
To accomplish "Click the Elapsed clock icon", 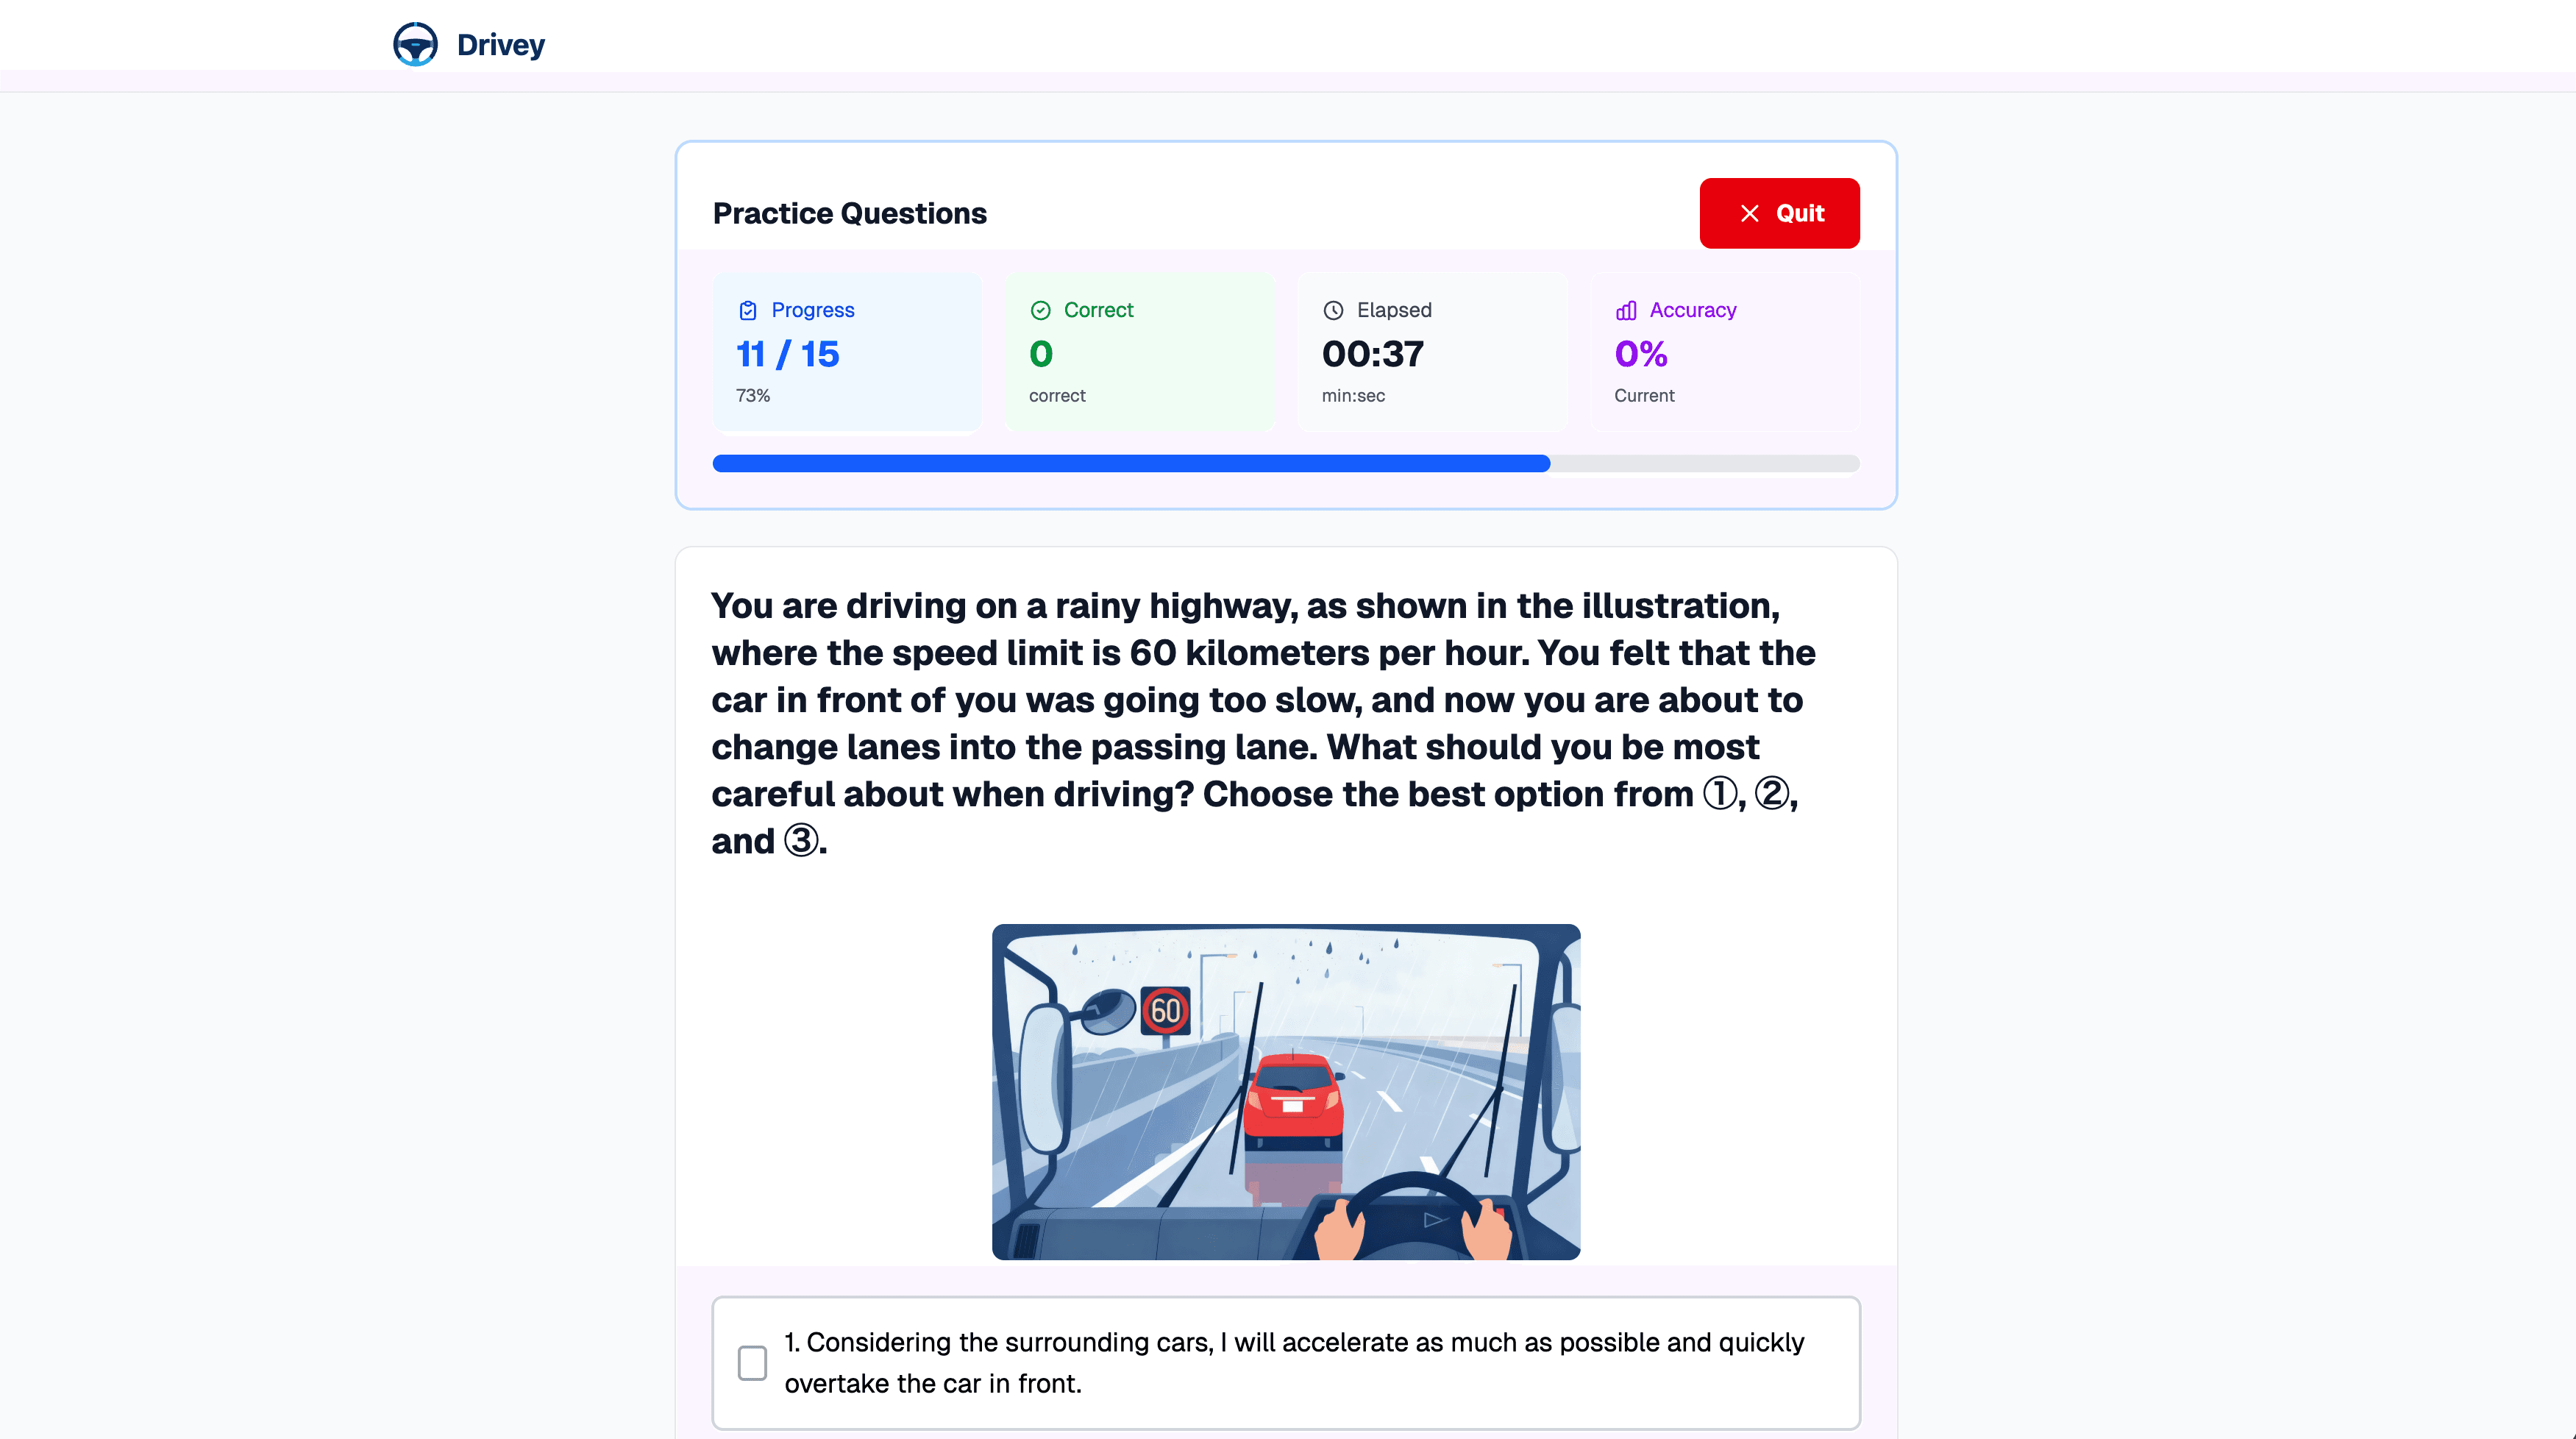I will tap(1333, 310).
